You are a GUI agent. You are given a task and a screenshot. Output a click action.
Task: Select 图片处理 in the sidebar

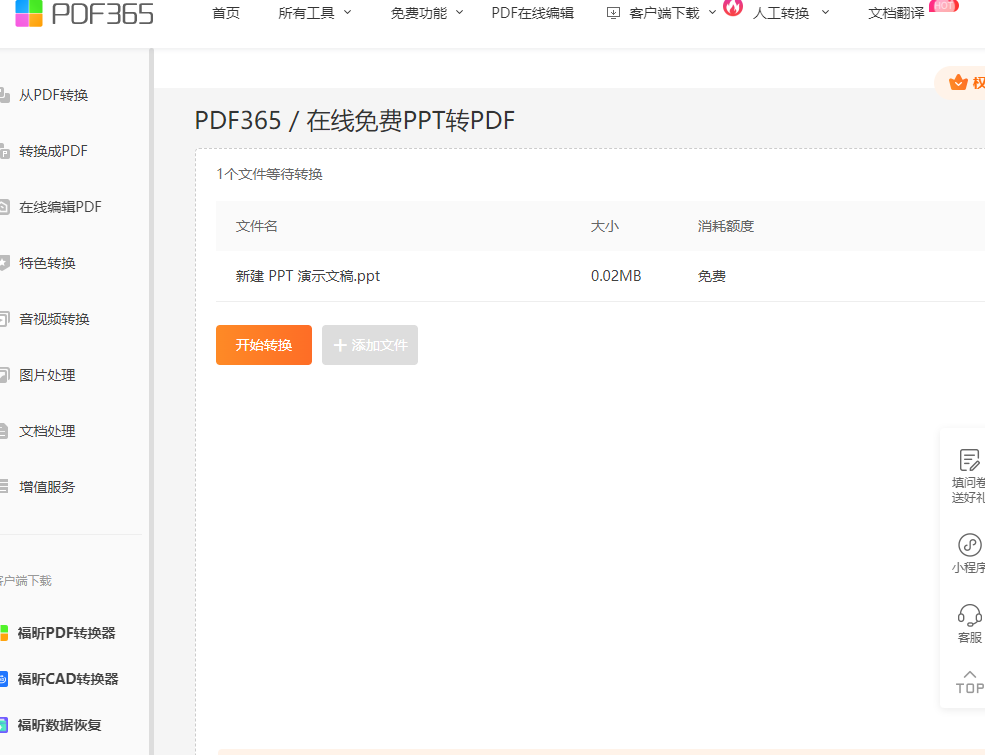tap(47, 375)
